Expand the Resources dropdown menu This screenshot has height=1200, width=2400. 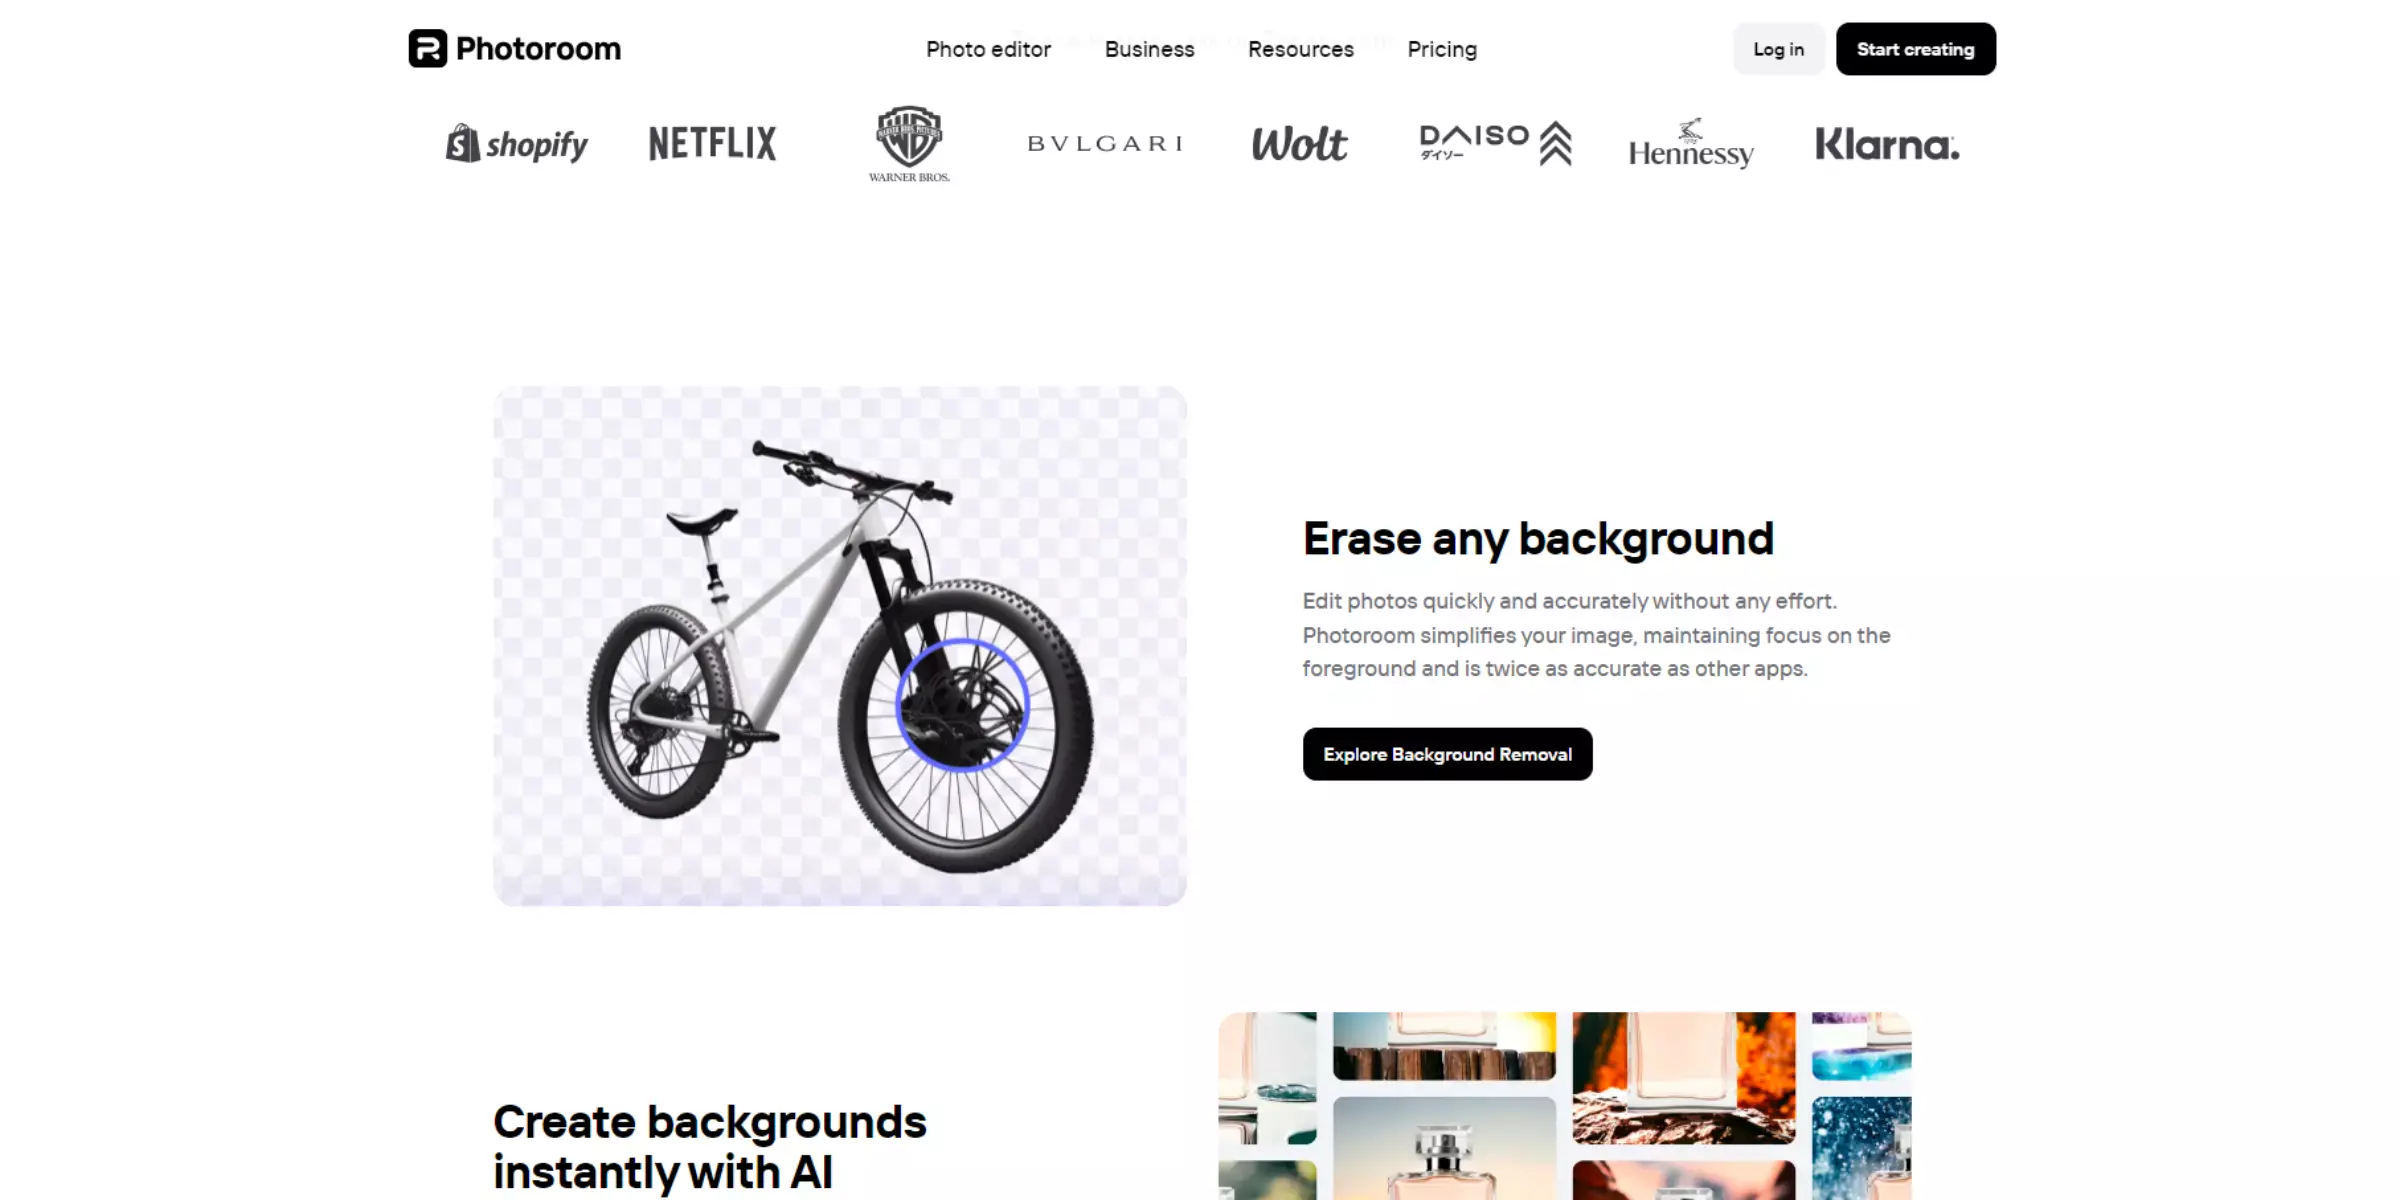click(1301, 49)
